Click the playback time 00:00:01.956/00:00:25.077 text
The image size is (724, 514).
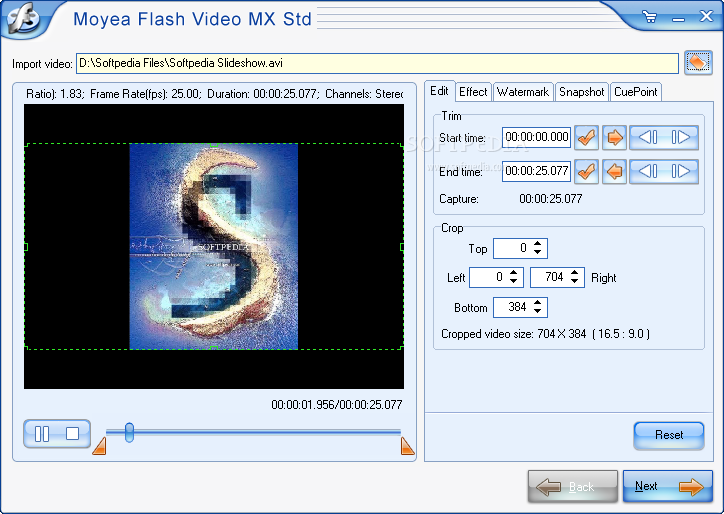point(337,405)
